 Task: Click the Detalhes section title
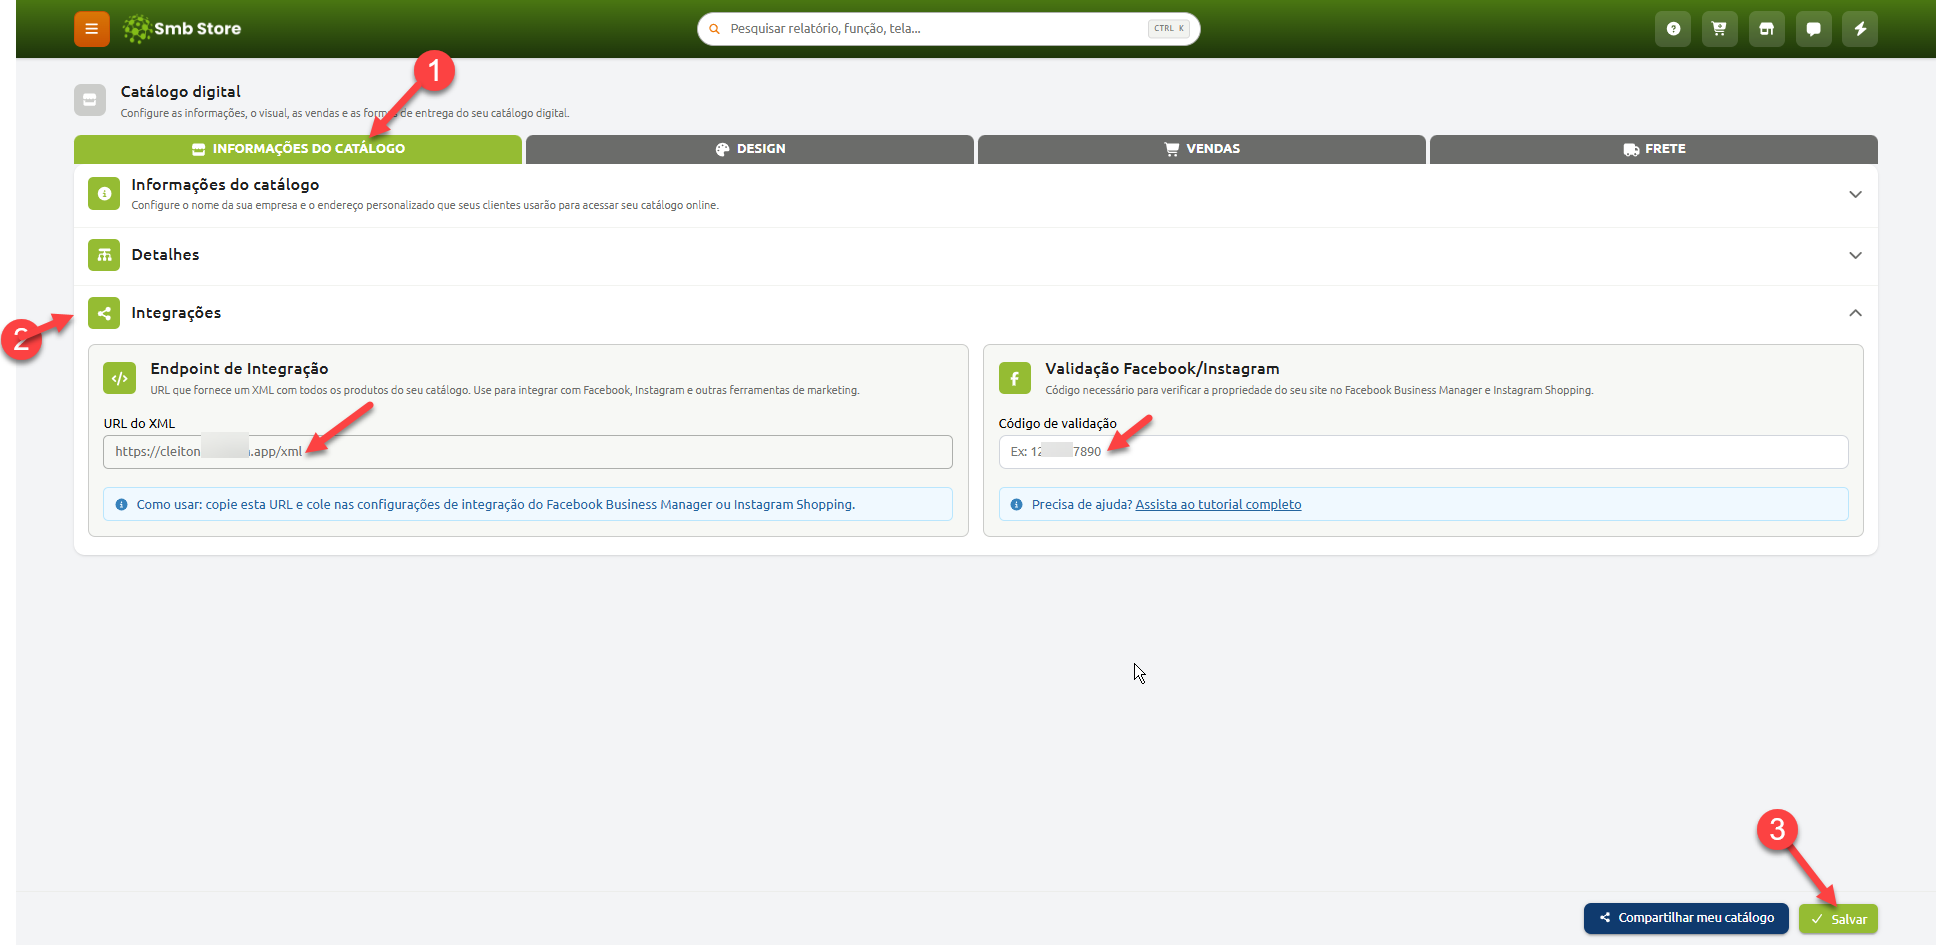[x=165, y=255]
